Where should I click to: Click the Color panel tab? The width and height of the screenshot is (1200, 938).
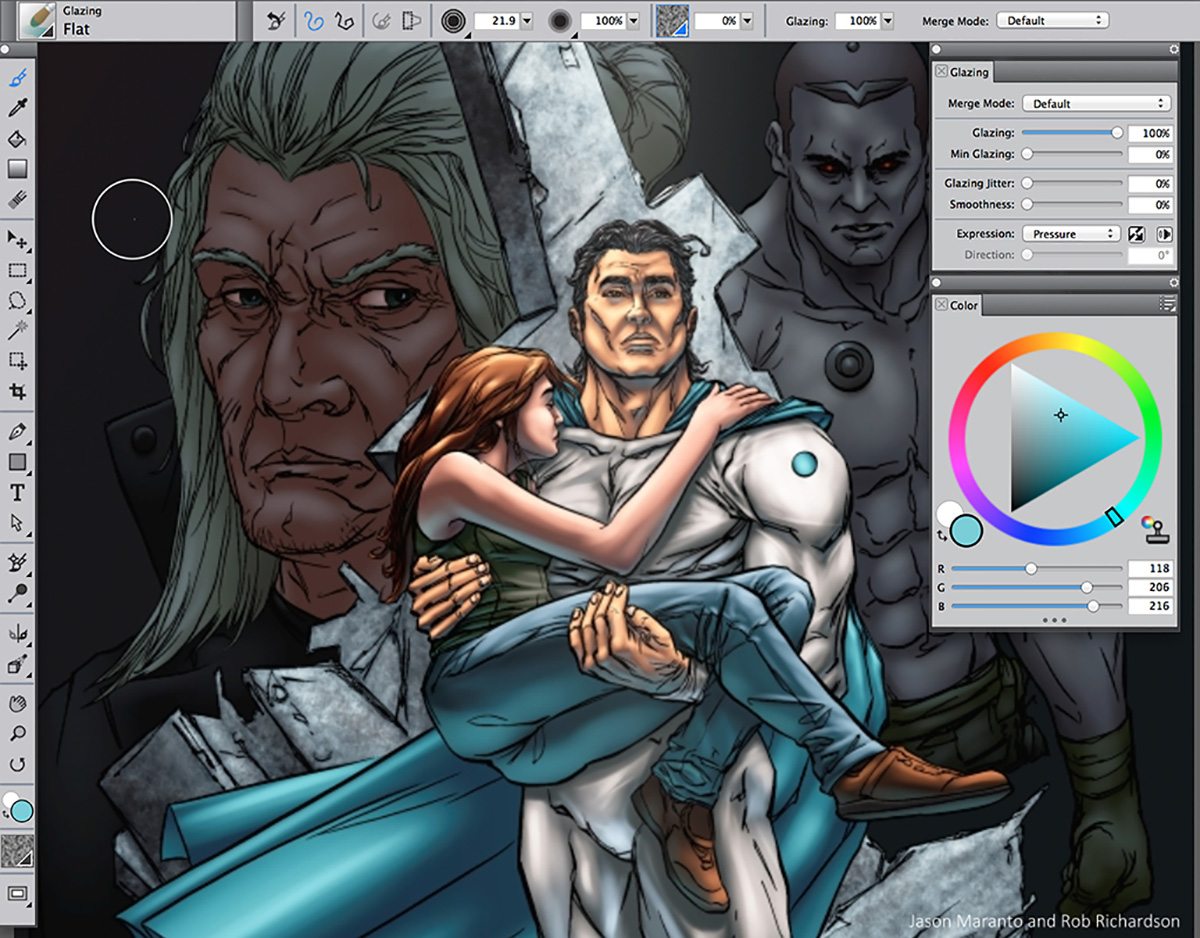(964, 305)
